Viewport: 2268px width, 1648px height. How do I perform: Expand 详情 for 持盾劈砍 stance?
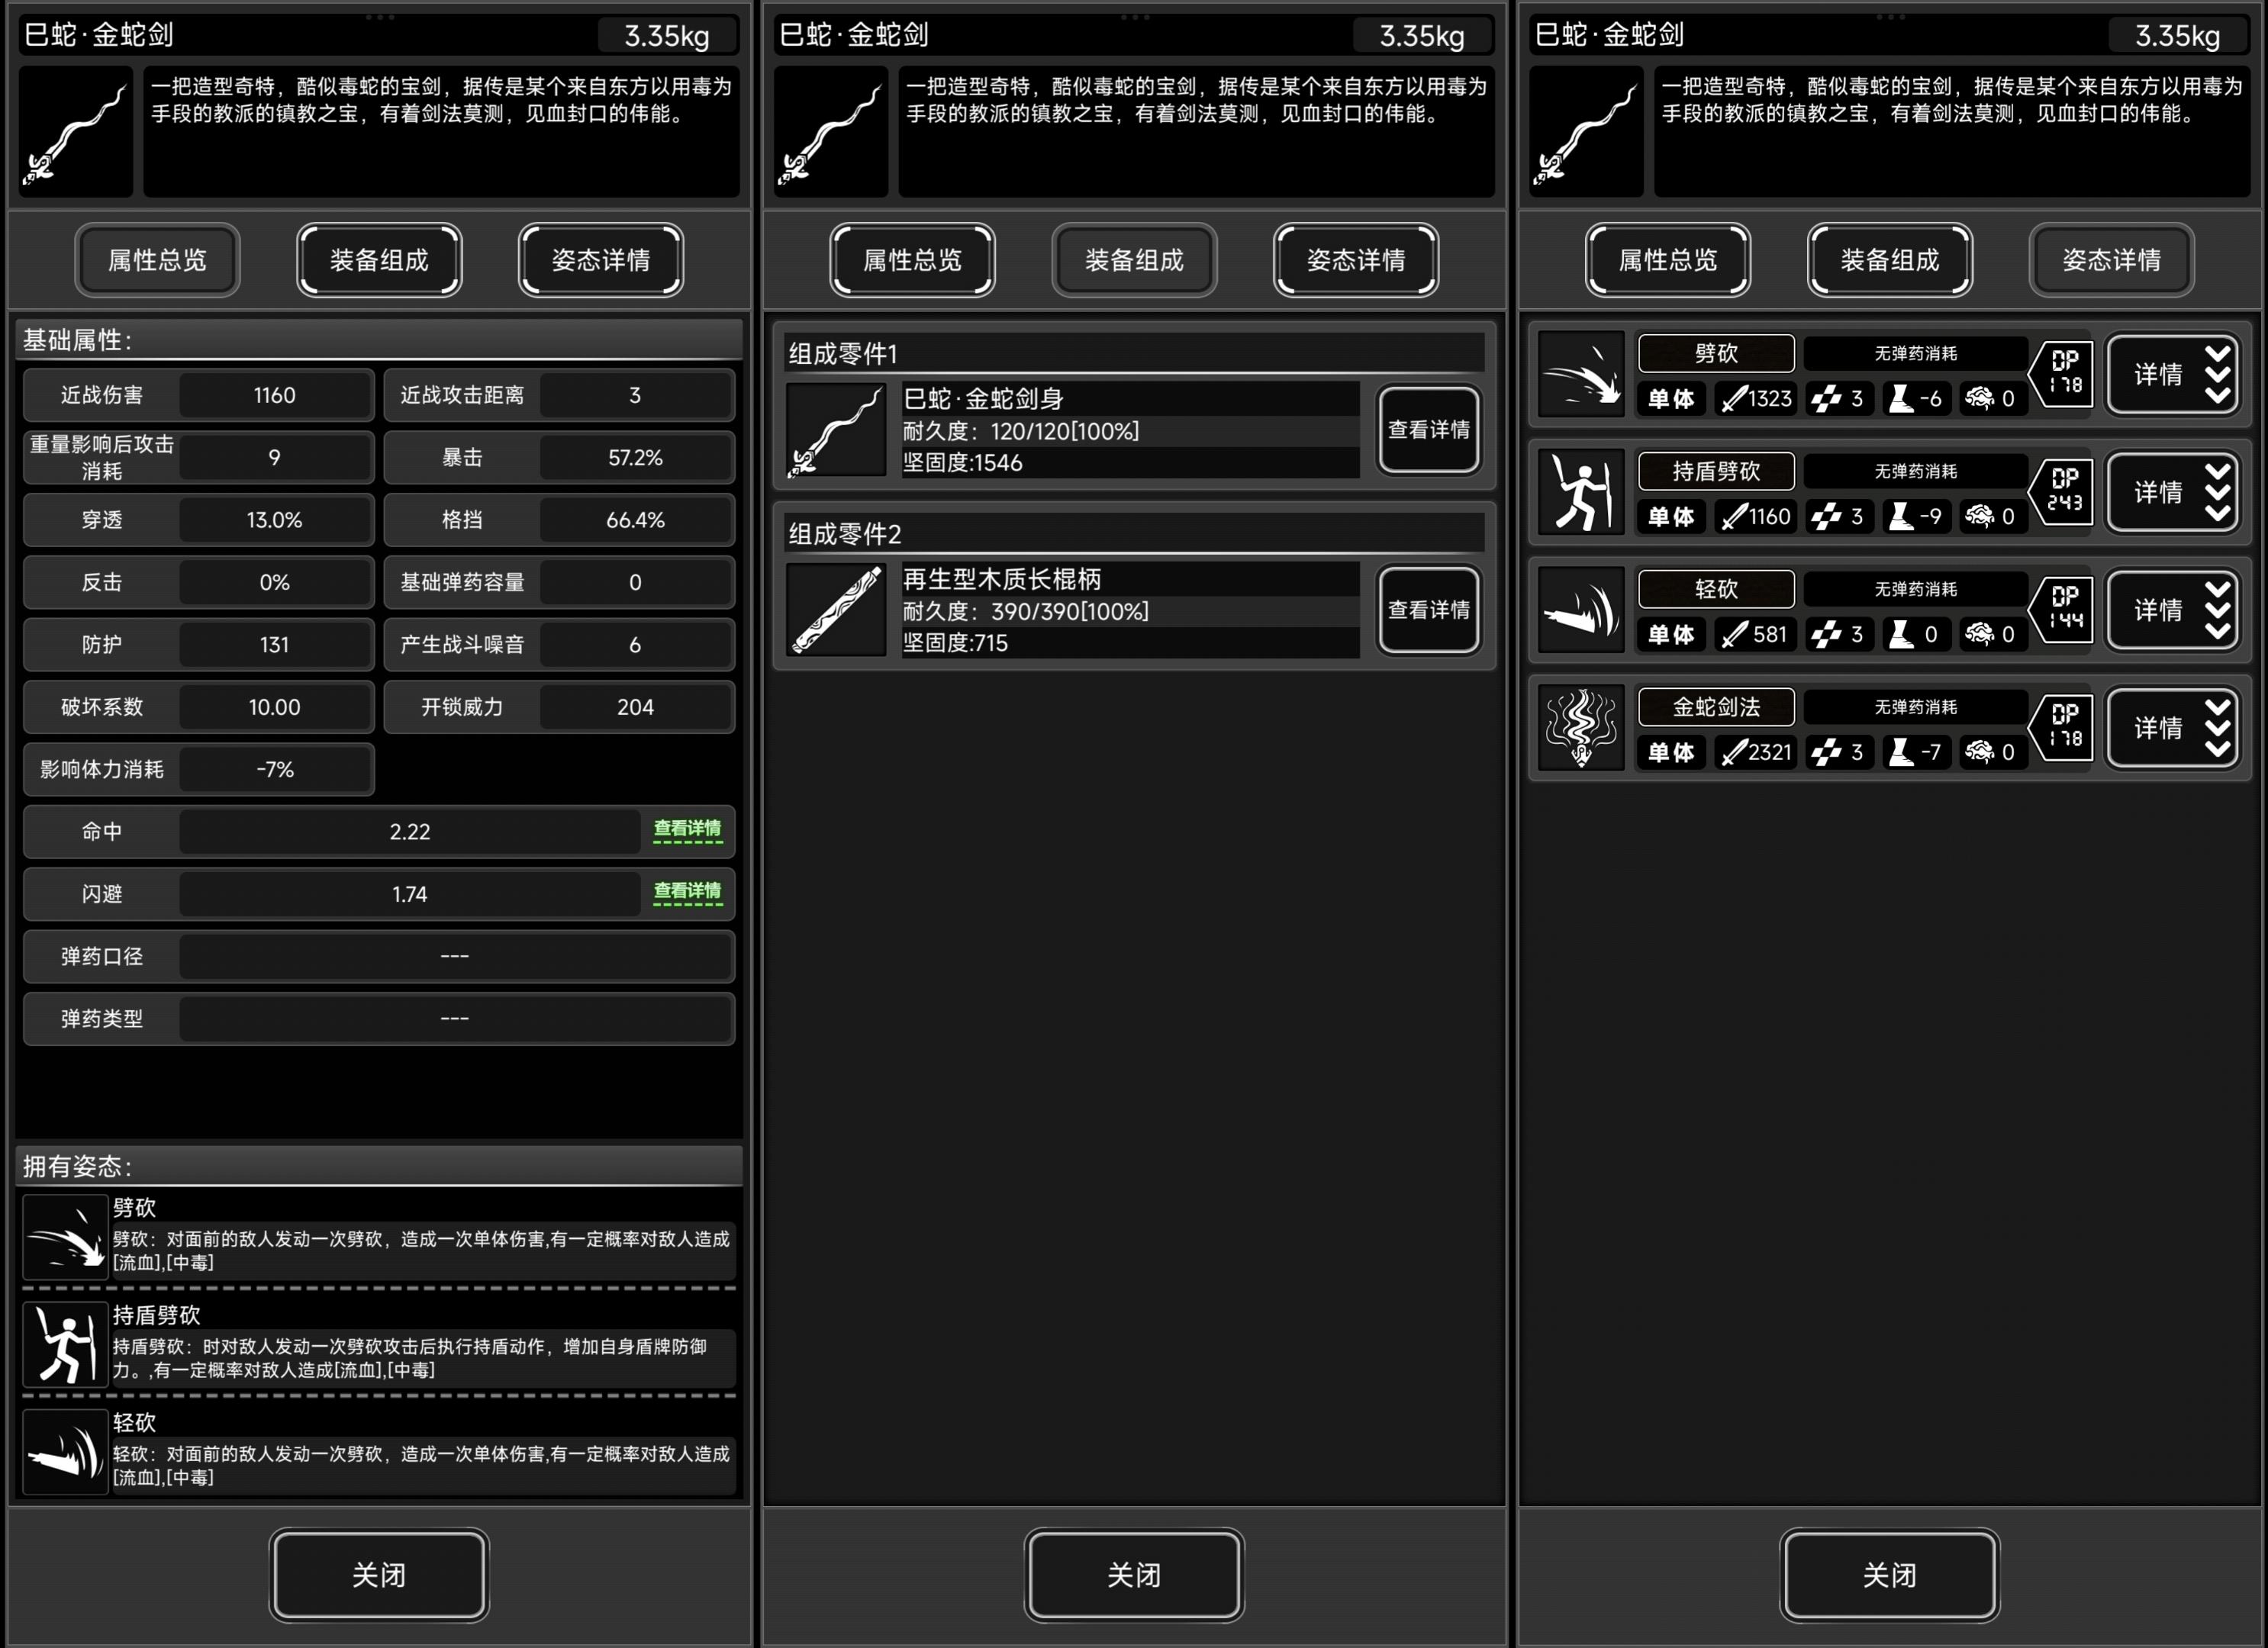pyautogui.click(x=2172, y=492)
